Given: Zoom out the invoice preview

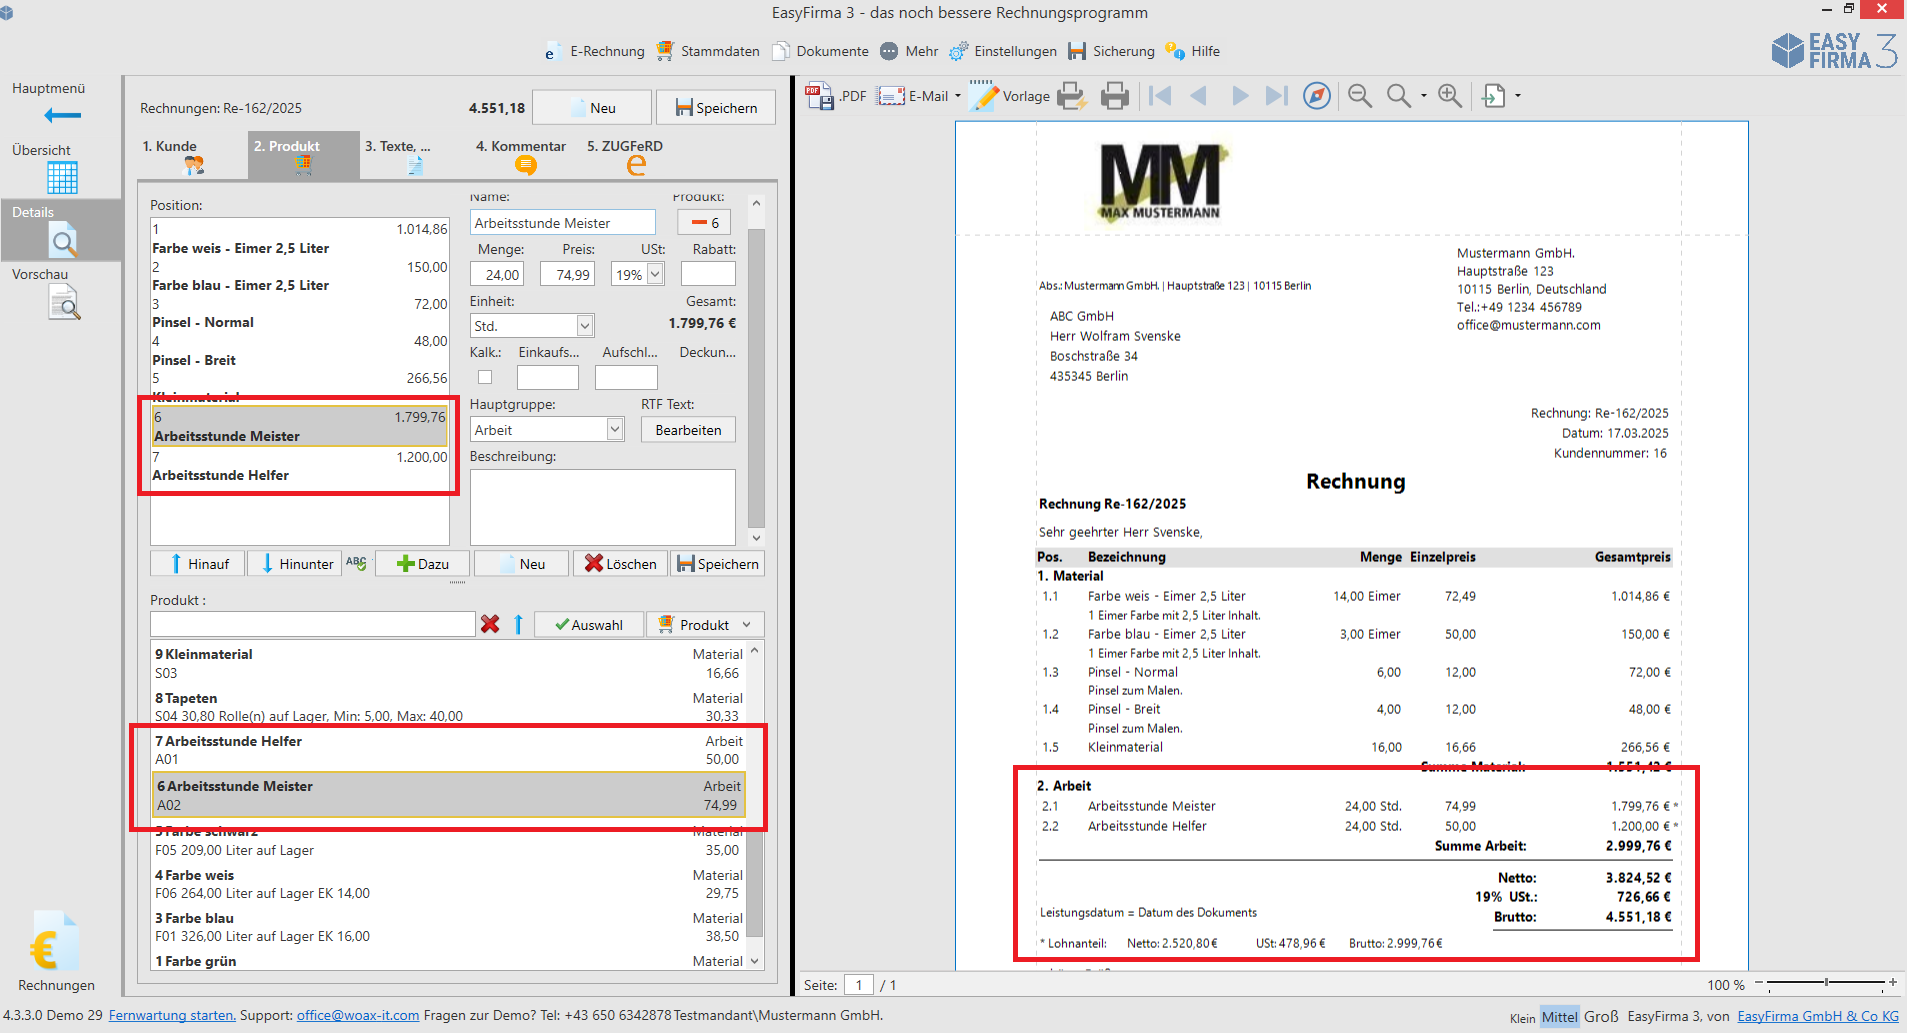Looking at the screenshot, I should 1359,96.
